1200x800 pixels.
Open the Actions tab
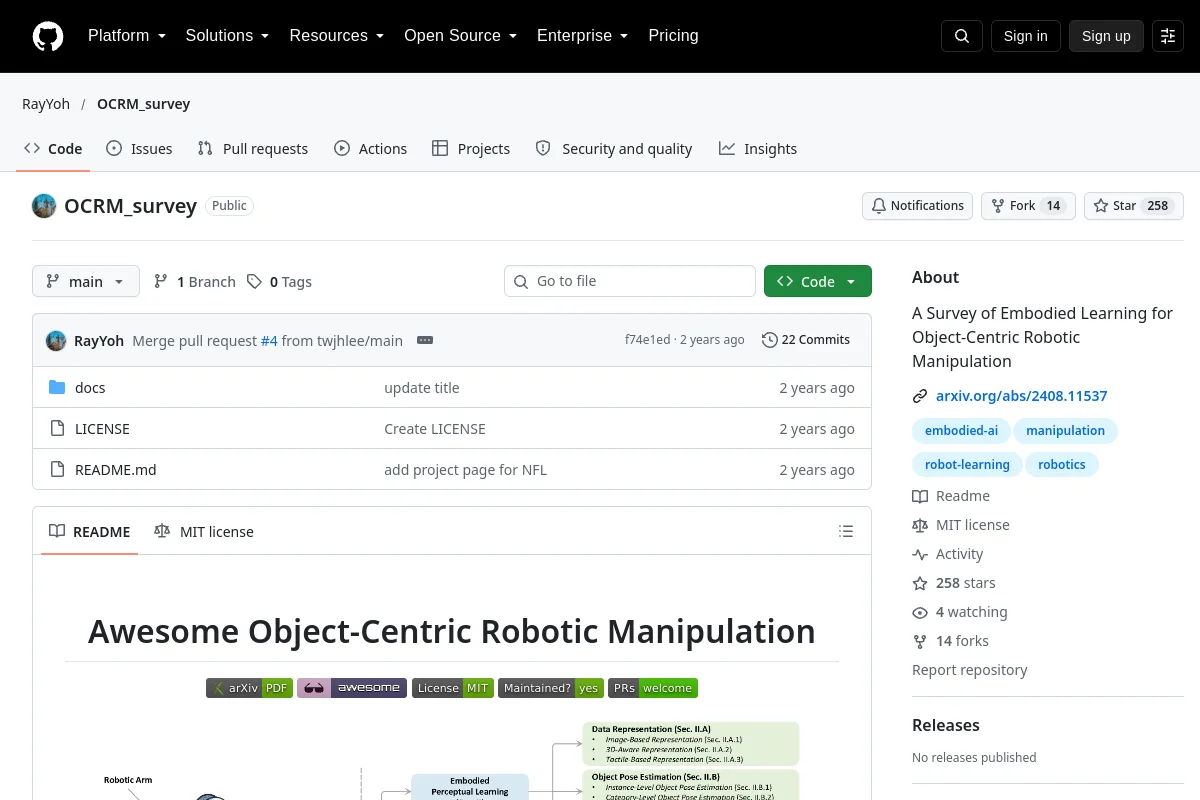pos(370,149)
